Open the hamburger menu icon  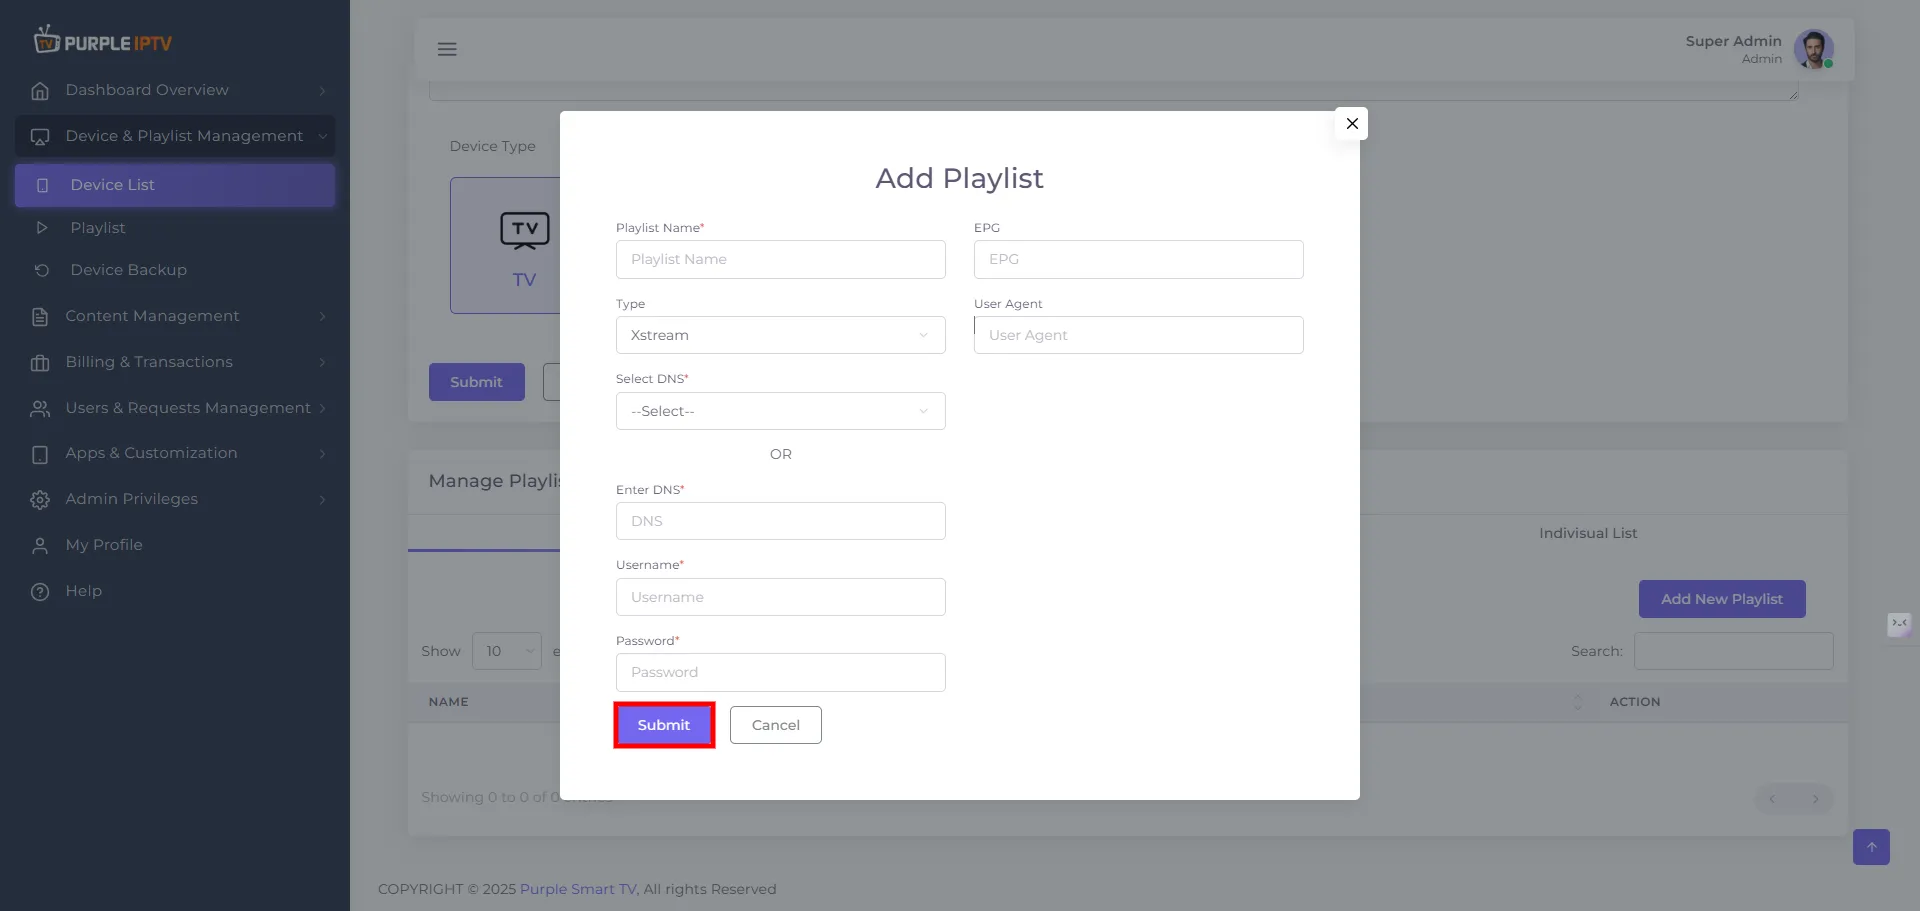[447, 49]
